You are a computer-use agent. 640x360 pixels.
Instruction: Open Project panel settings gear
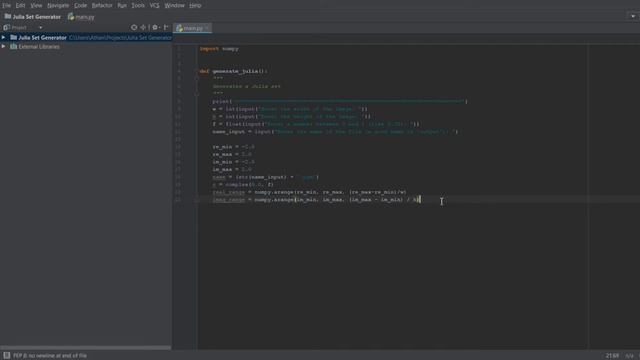pyautogui.click(x=155, y=27)
